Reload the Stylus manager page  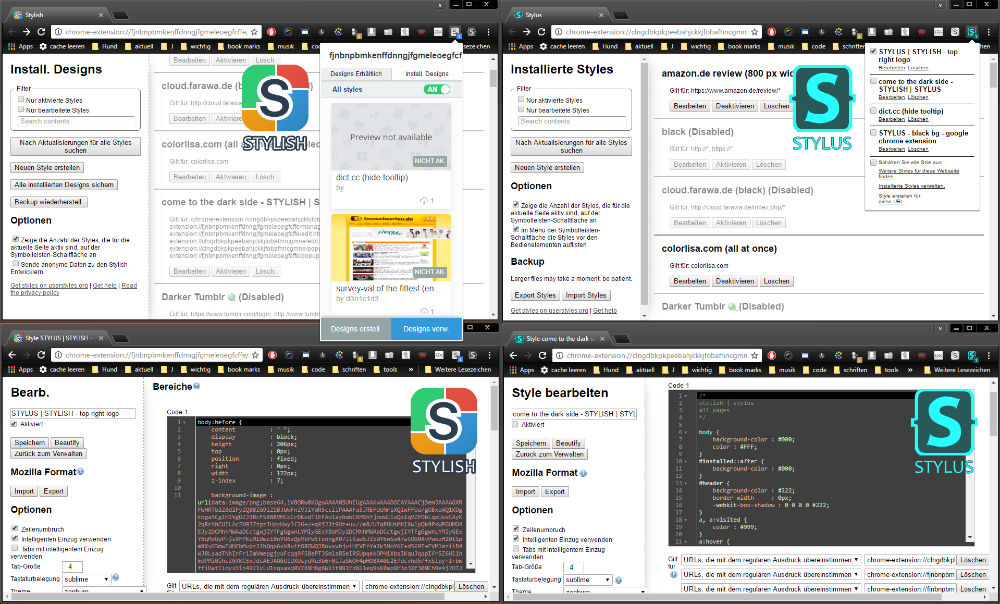542,32
